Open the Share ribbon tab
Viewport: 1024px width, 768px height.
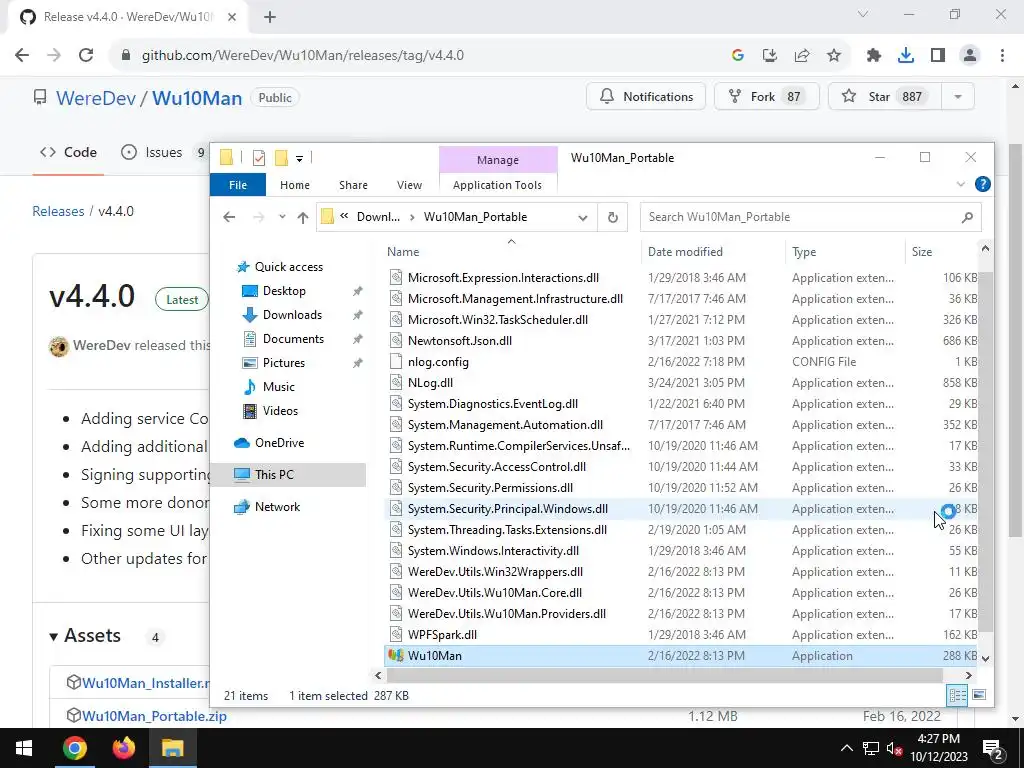tap(353, 185)
